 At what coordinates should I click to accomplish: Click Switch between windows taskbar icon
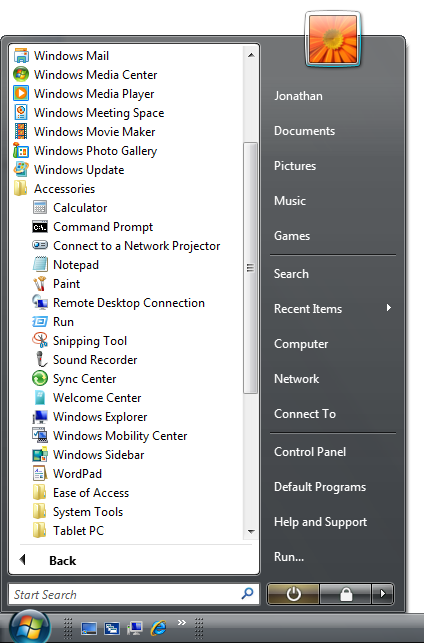(112, 628)
